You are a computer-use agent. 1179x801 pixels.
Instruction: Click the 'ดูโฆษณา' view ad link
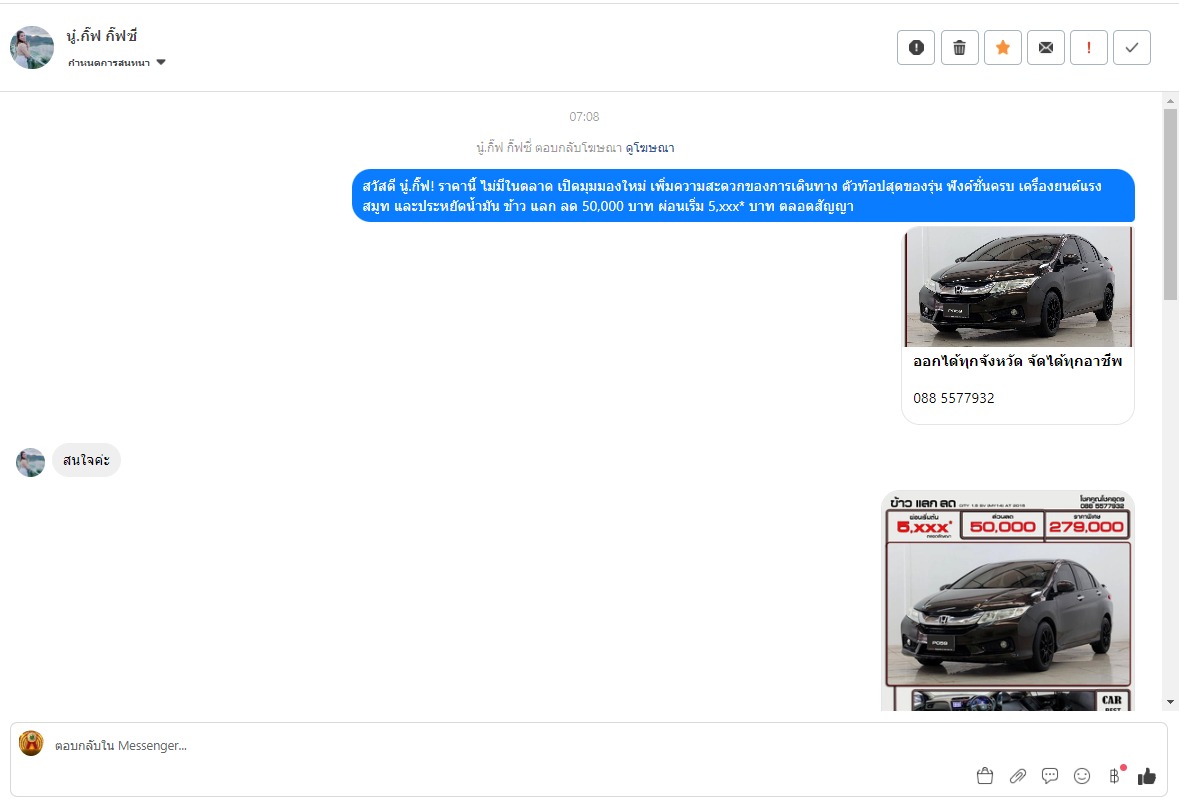tap(650, 148)
